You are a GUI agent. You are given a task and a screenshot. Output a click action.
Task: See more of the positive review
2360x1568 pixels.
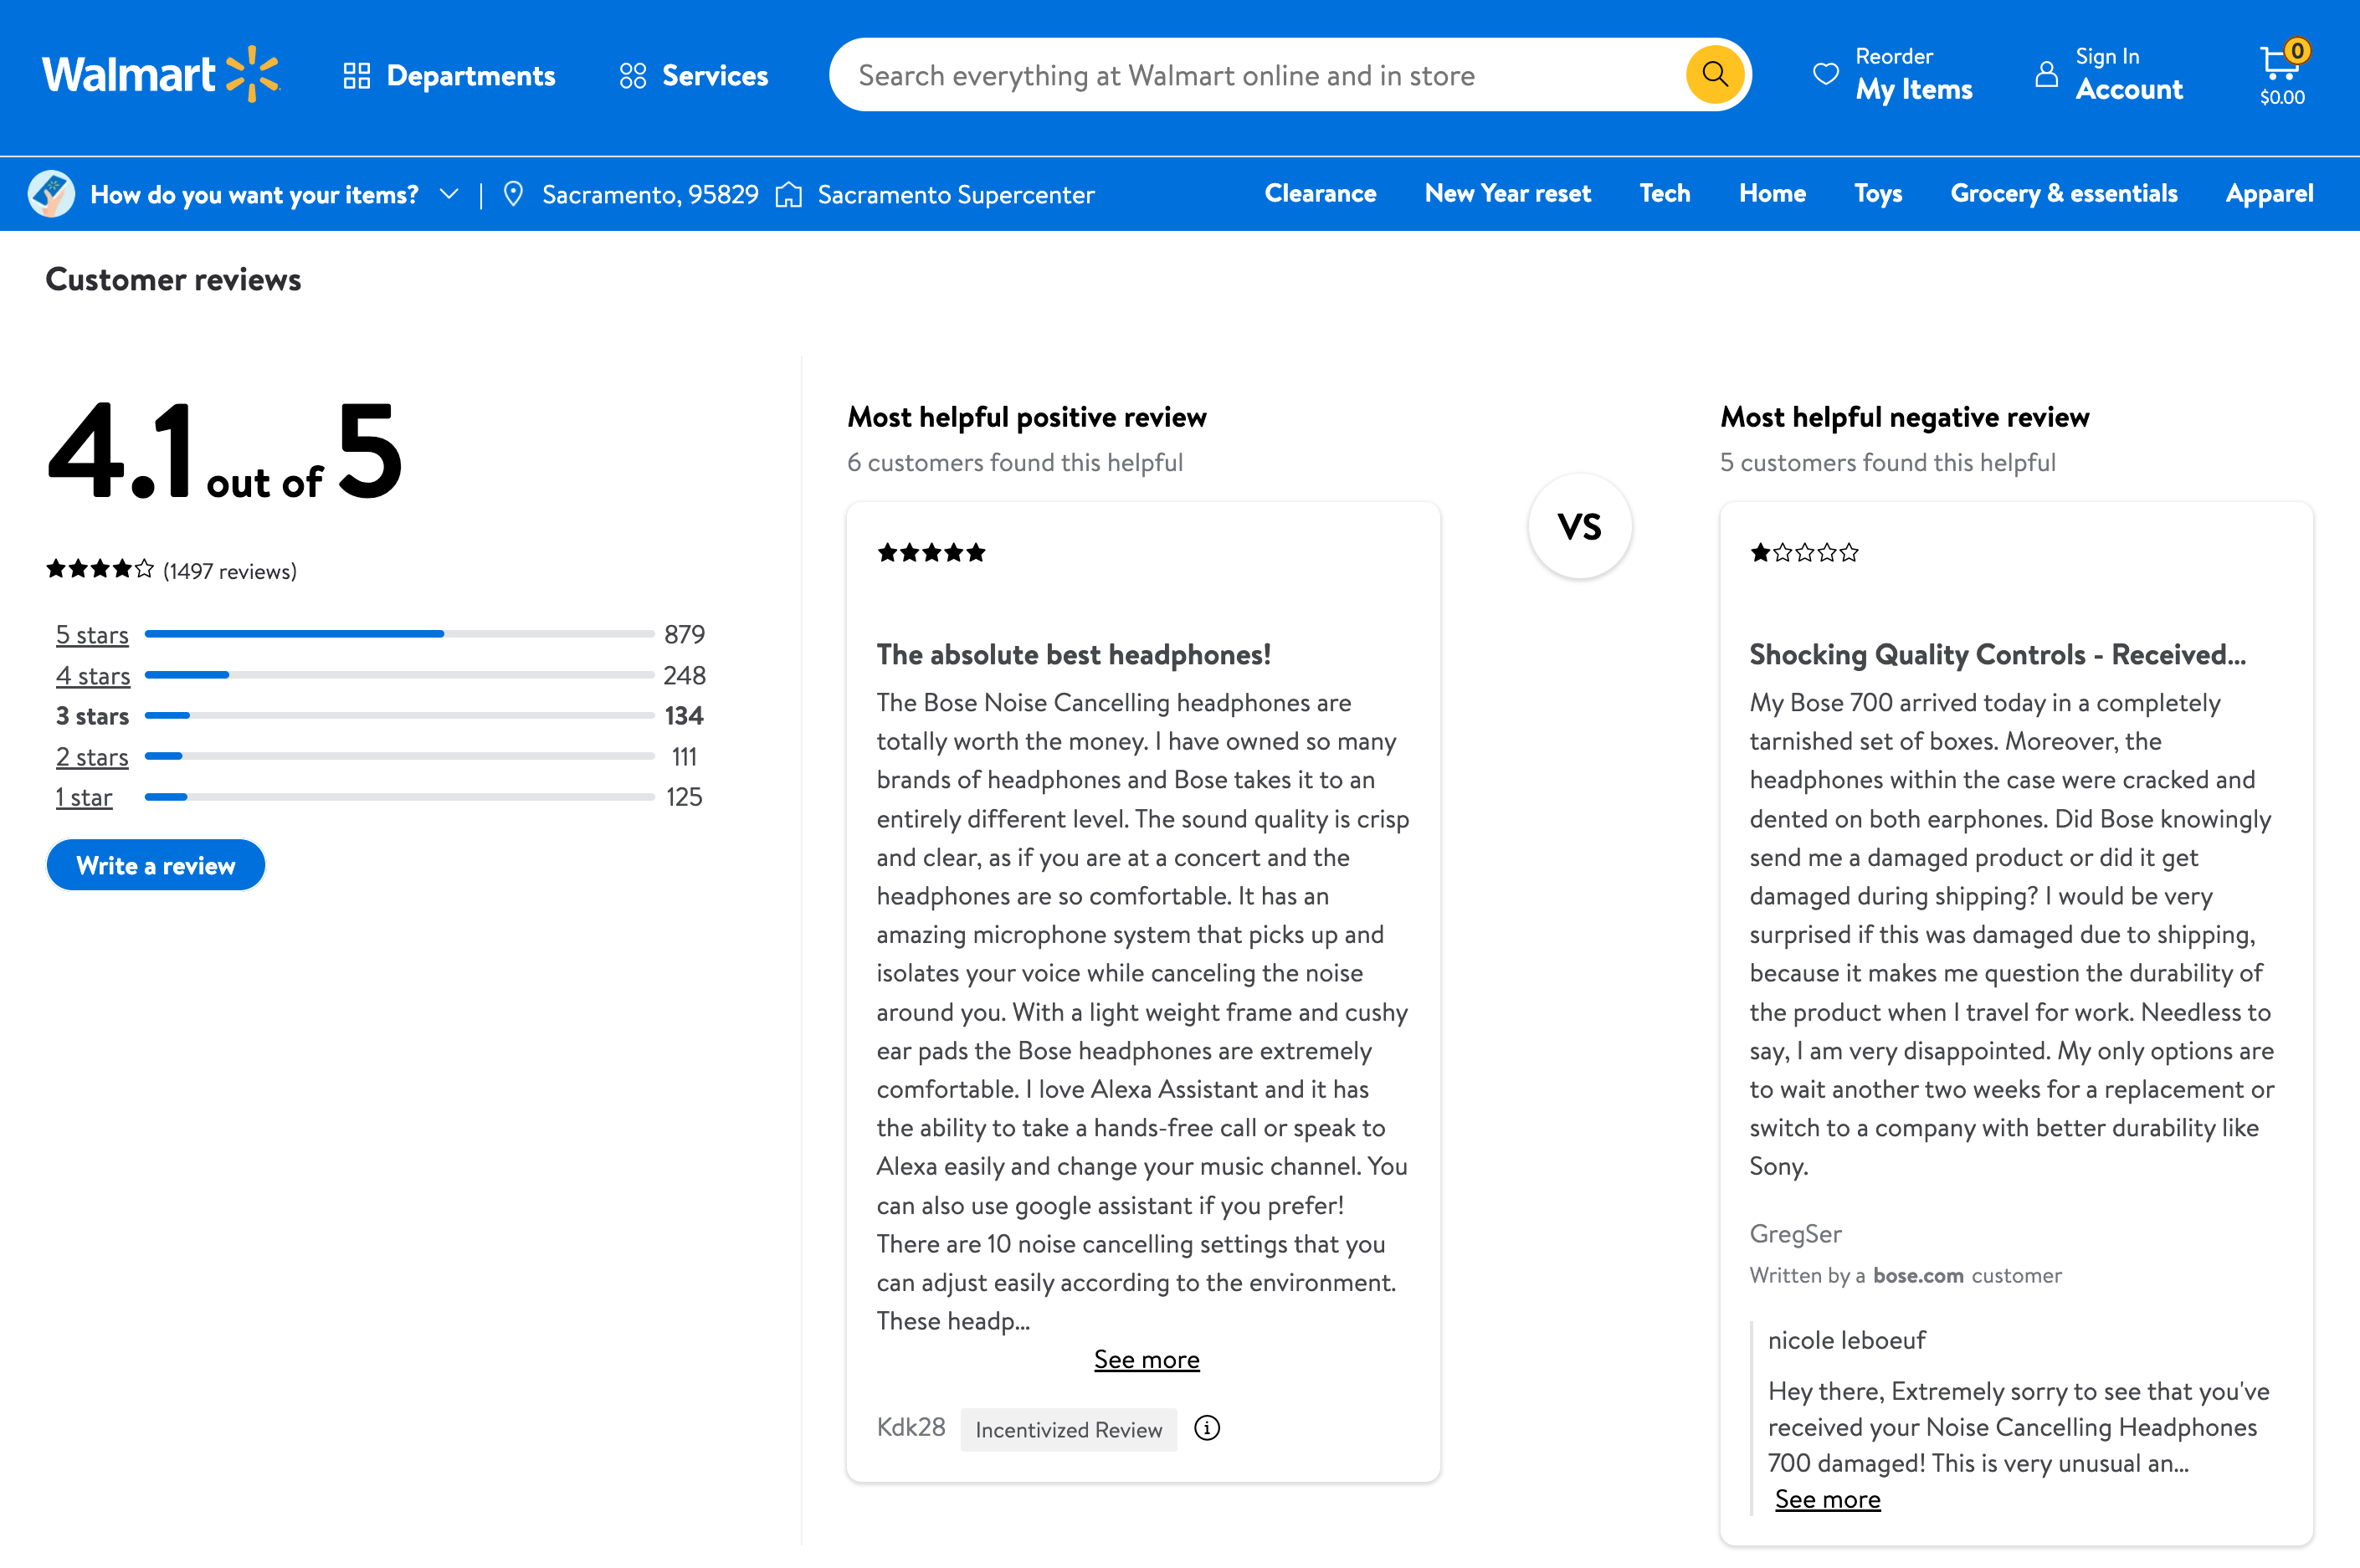click(1146, 1358)
